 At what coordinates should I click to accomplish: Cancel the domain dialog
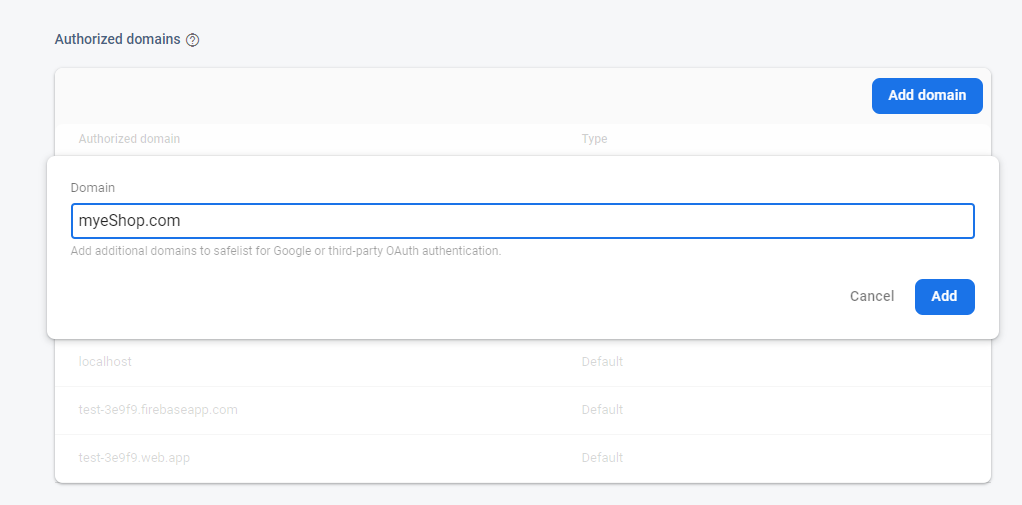[x=871, y=296]
